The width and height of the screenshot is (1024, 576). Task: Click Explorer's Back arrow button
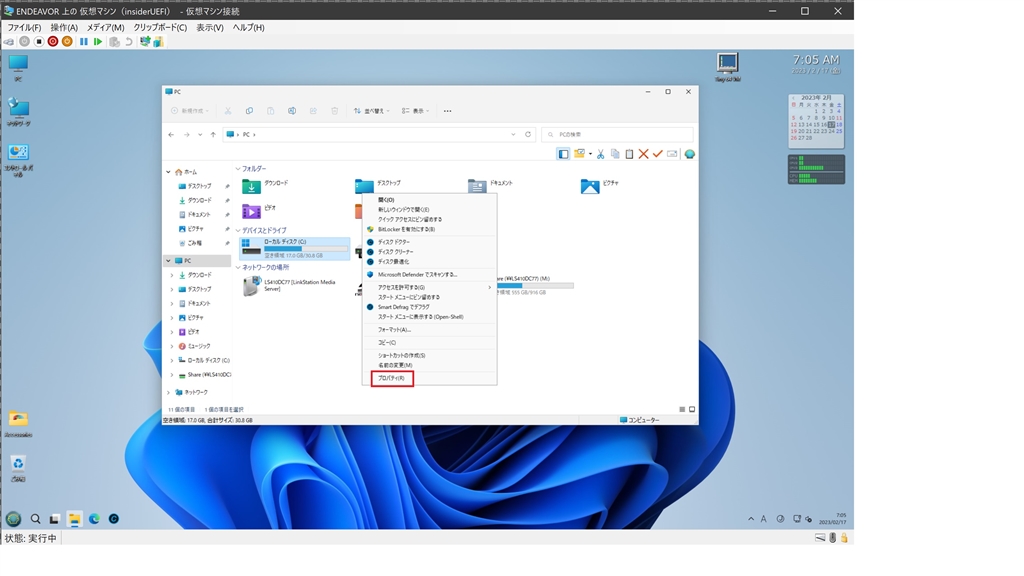click(x=171, y=135)
